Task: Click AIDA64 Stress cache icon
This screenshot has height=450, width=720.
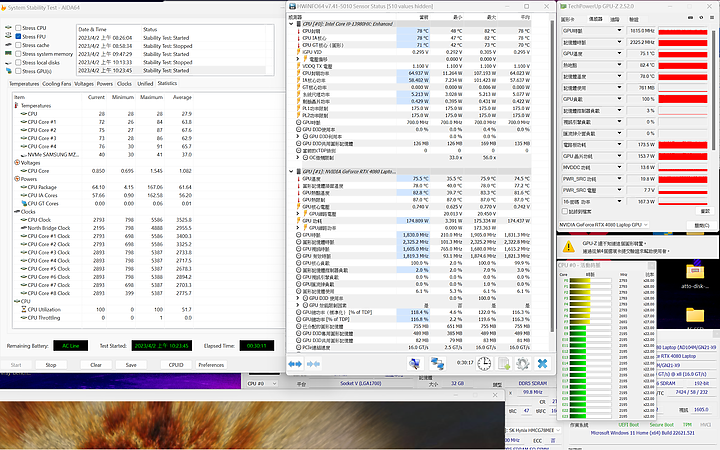Action: [8, 45]
